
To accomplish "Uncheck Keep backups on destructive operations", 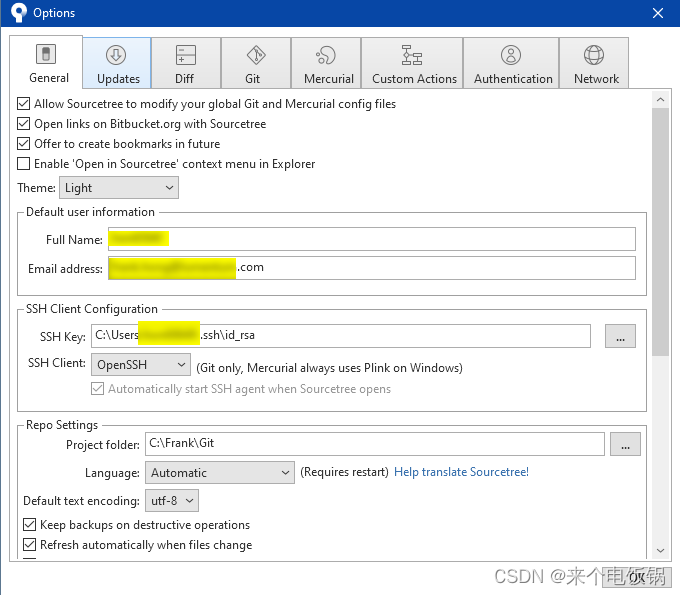I will click(x=29, y=525).
